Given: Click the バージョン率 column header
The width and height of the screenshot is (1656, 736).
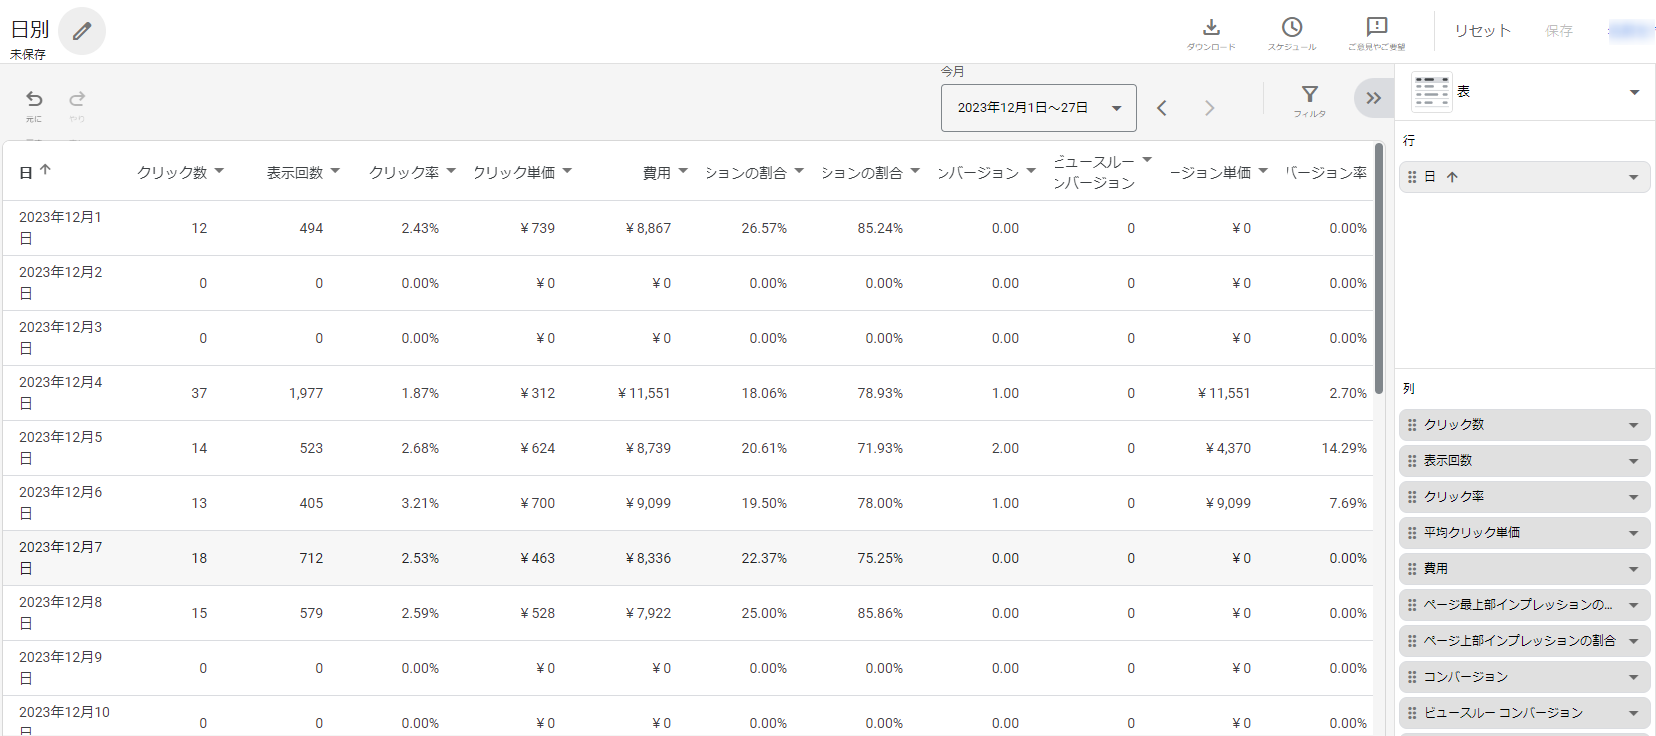Looking at the screenshot, I should (1326, 172).
